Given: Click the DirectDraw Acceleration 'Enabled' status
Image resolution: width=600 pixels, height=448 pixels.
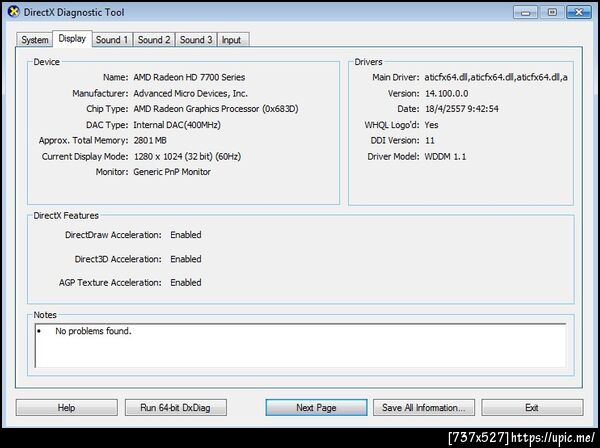Looking at the screenshot, I should click(x=186, y=235).
